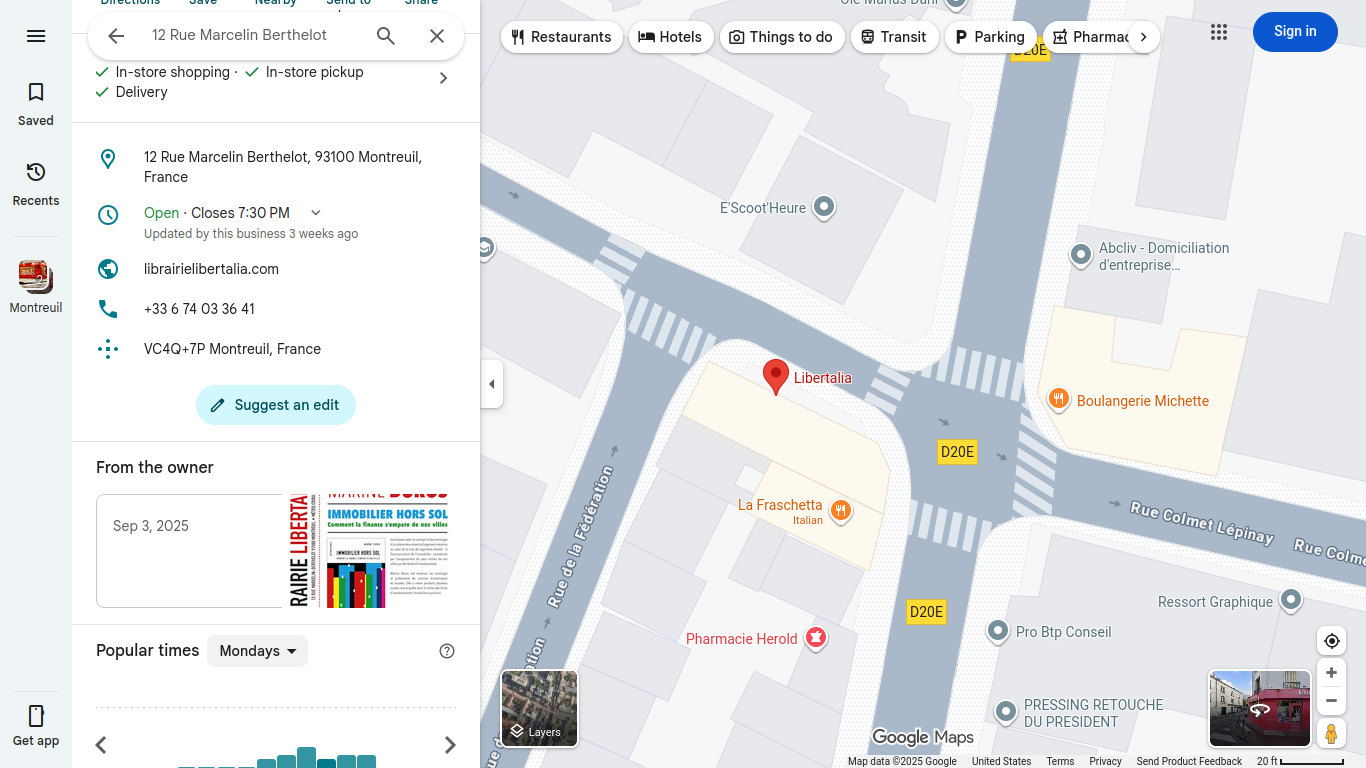Zoom out with the minus button
Screen dimensions: 1366x768
[x=1331, y=701]
